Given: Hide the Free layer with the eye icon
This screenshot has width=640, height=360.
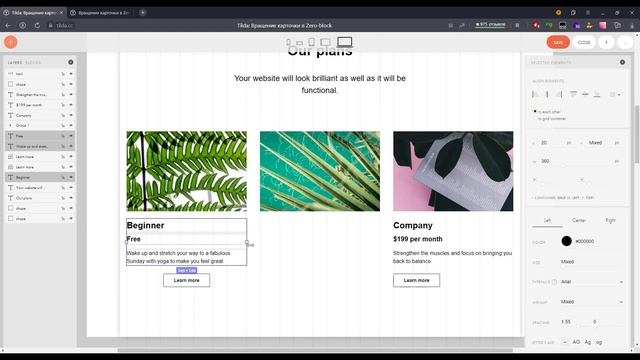Looking at the screenshot, I should click(71, 136).
